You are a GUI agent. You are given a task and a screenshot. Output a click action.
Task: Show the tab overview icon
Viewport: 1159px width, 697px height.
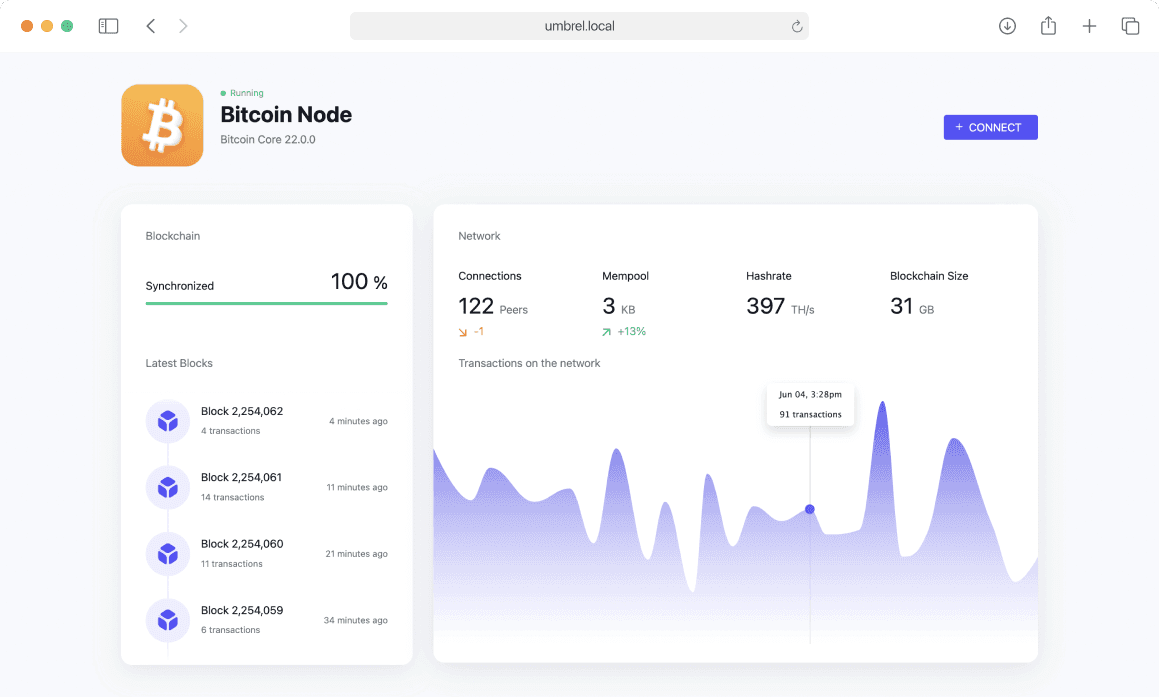point(1130,26)
